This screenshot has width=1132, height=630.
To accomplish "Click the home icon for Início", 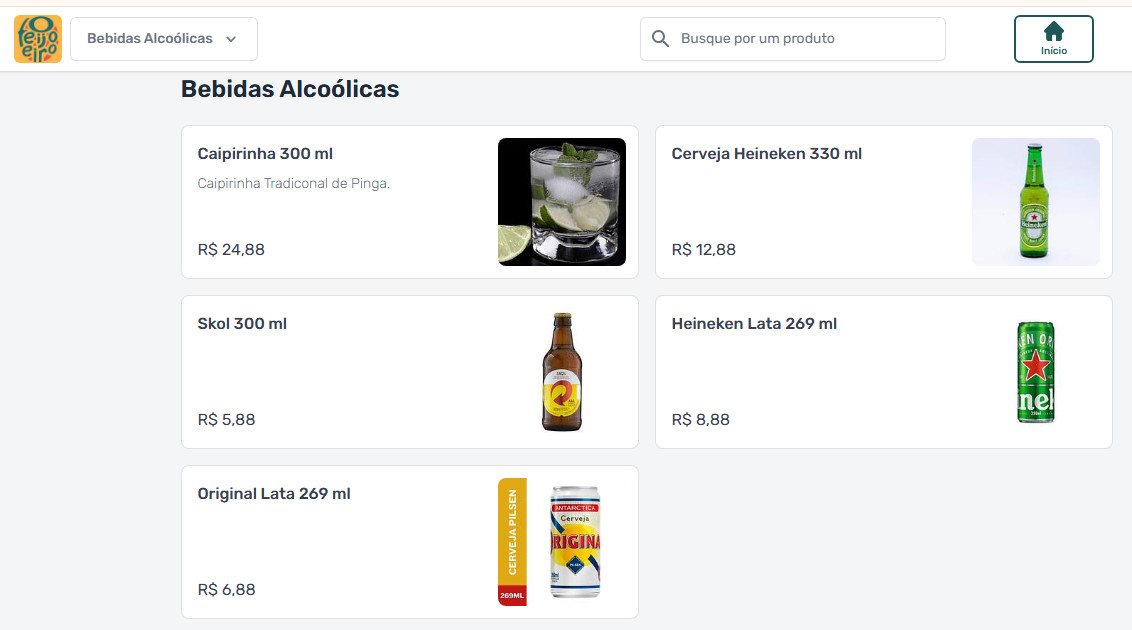I will point(1053,32).
